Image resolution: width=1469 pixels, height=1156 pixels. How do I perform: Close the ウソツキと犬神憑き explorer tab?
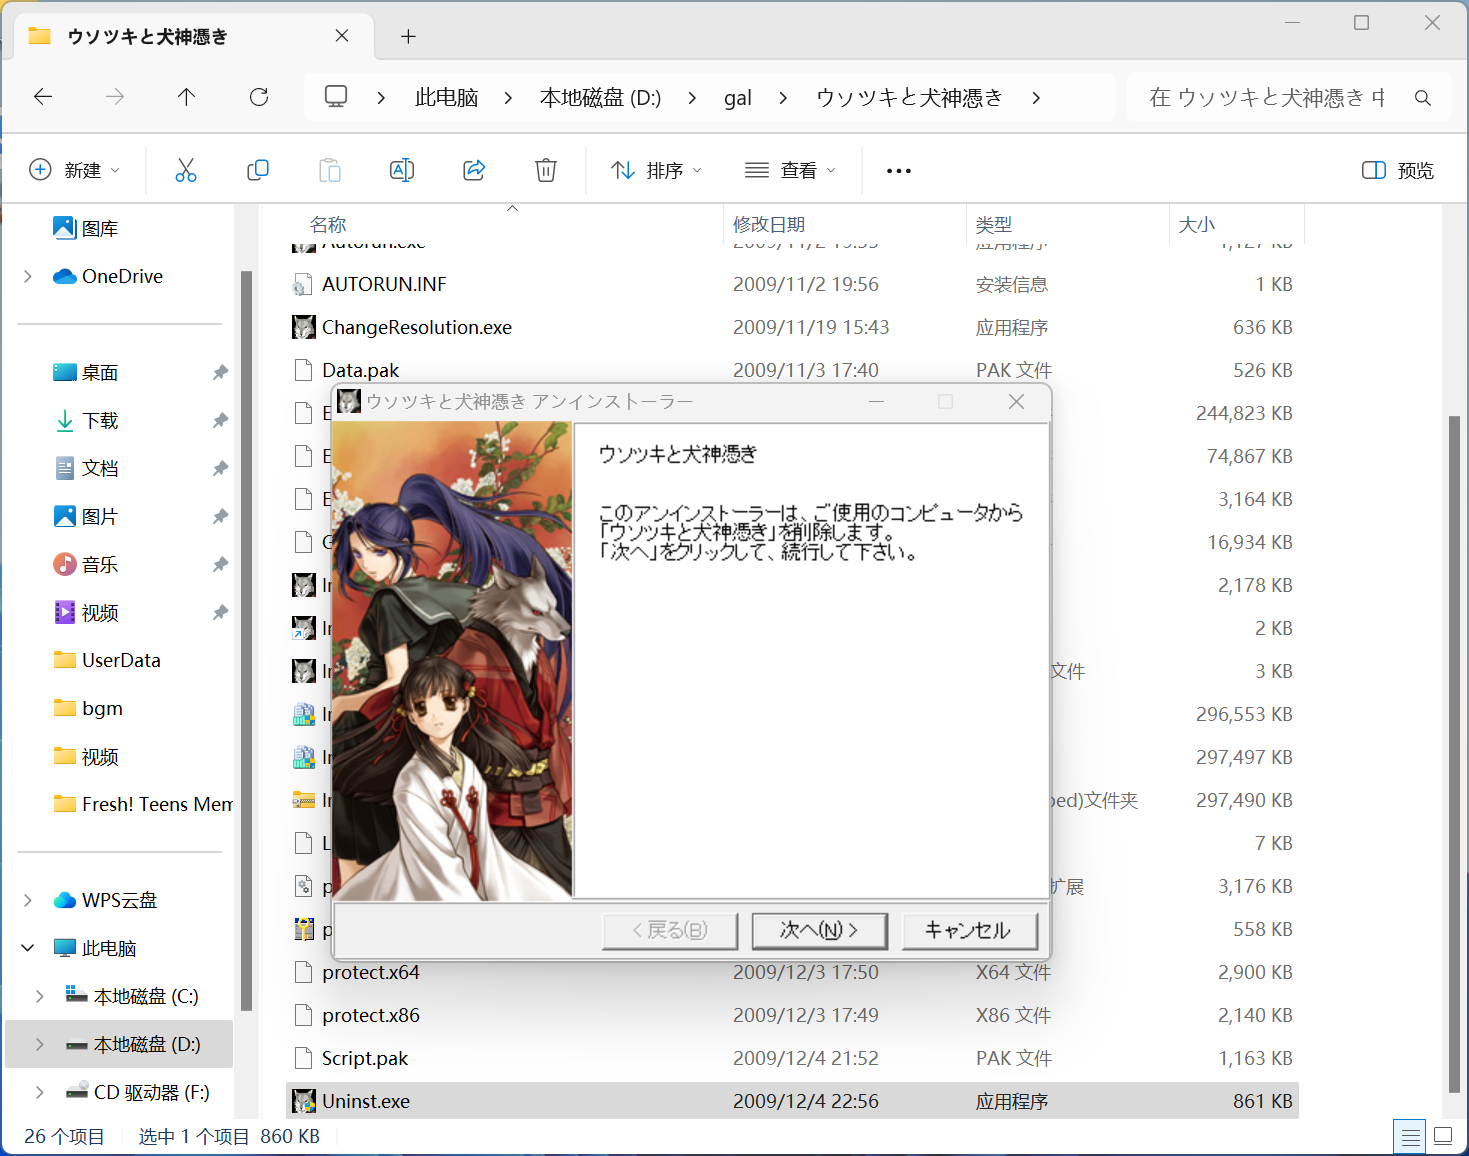point(342,36)
